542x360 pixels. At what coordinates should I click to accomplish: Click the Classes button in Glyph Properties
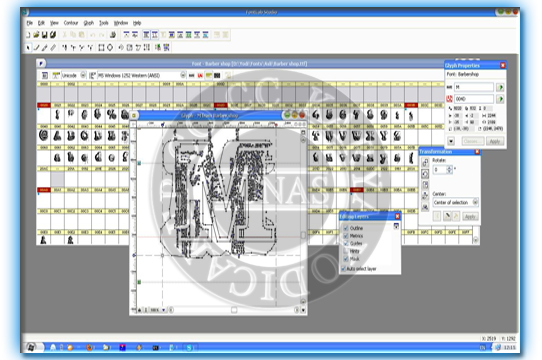(473, 141)
